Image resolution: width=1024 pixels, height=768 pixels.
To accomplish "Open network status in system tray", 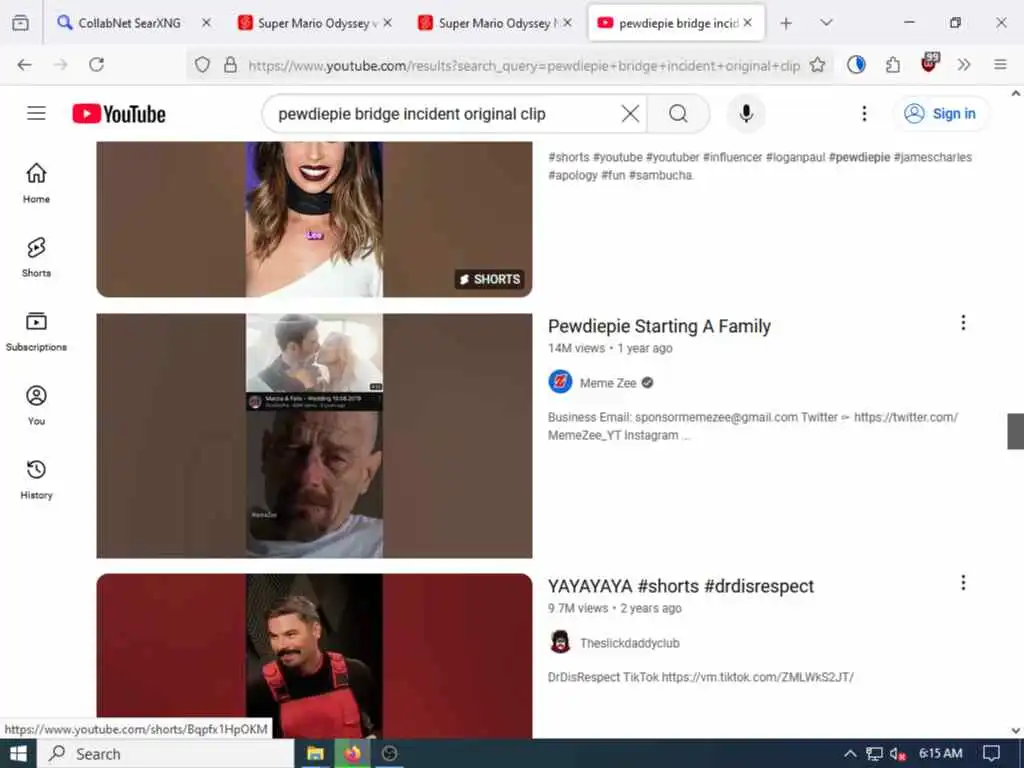I will tap(874, 754).
